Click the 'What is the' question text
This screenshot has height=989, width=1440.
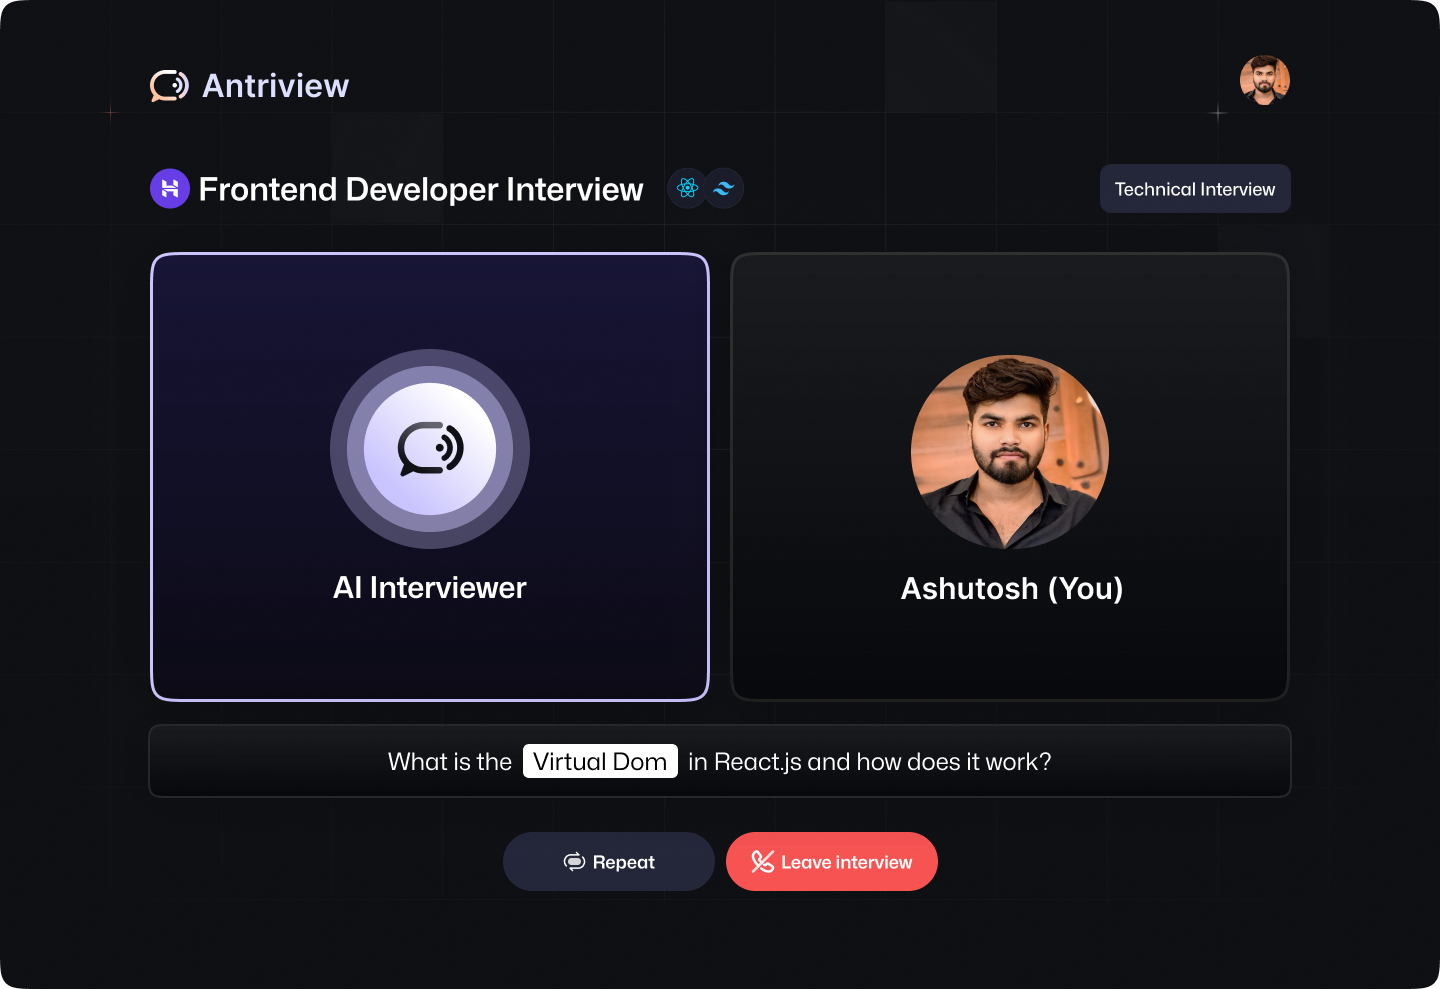450,762
